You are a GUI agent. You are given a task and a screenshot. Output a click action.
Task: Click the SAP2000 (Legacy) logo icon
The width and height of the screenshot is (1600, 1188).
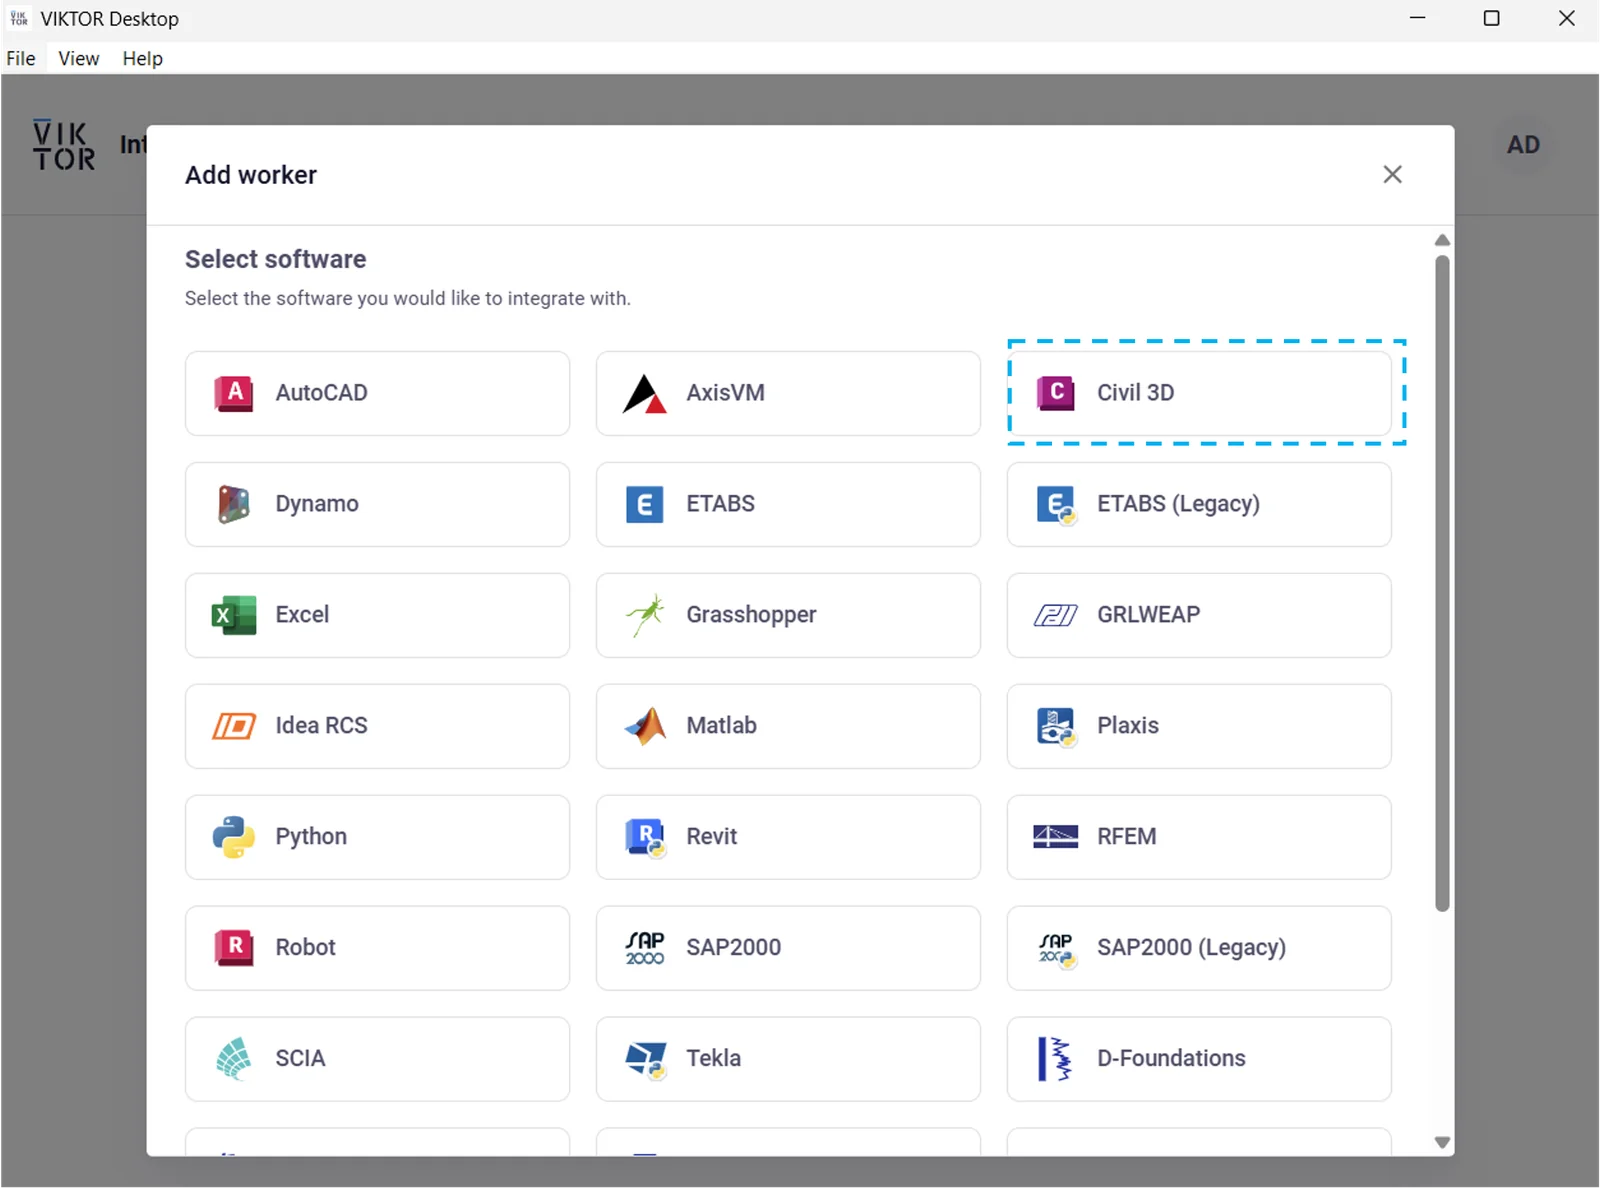[x=1056, y=949]
